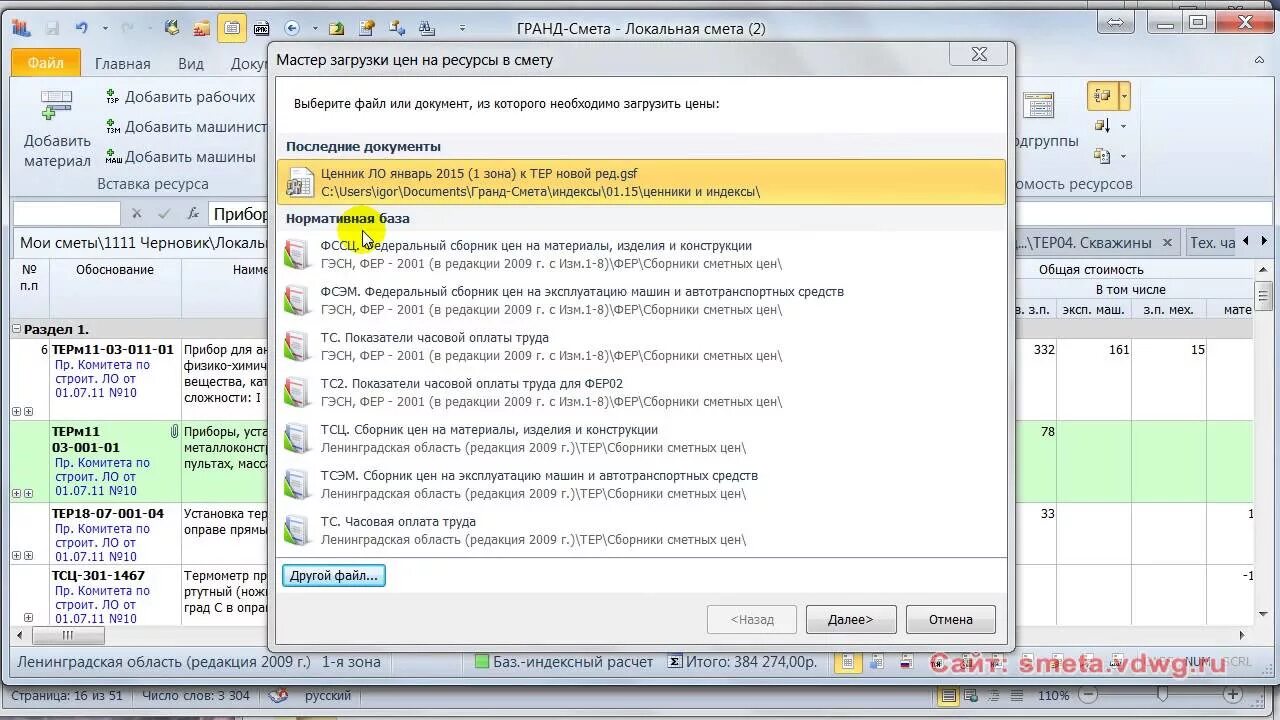Open the dropdown next to Back arrow
This screenshot has width=1280, height=720.
pos(314,28)
